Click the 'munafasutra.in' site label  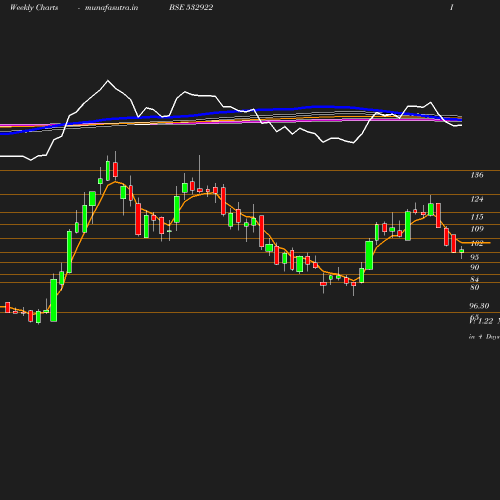(x=111, y=7)
